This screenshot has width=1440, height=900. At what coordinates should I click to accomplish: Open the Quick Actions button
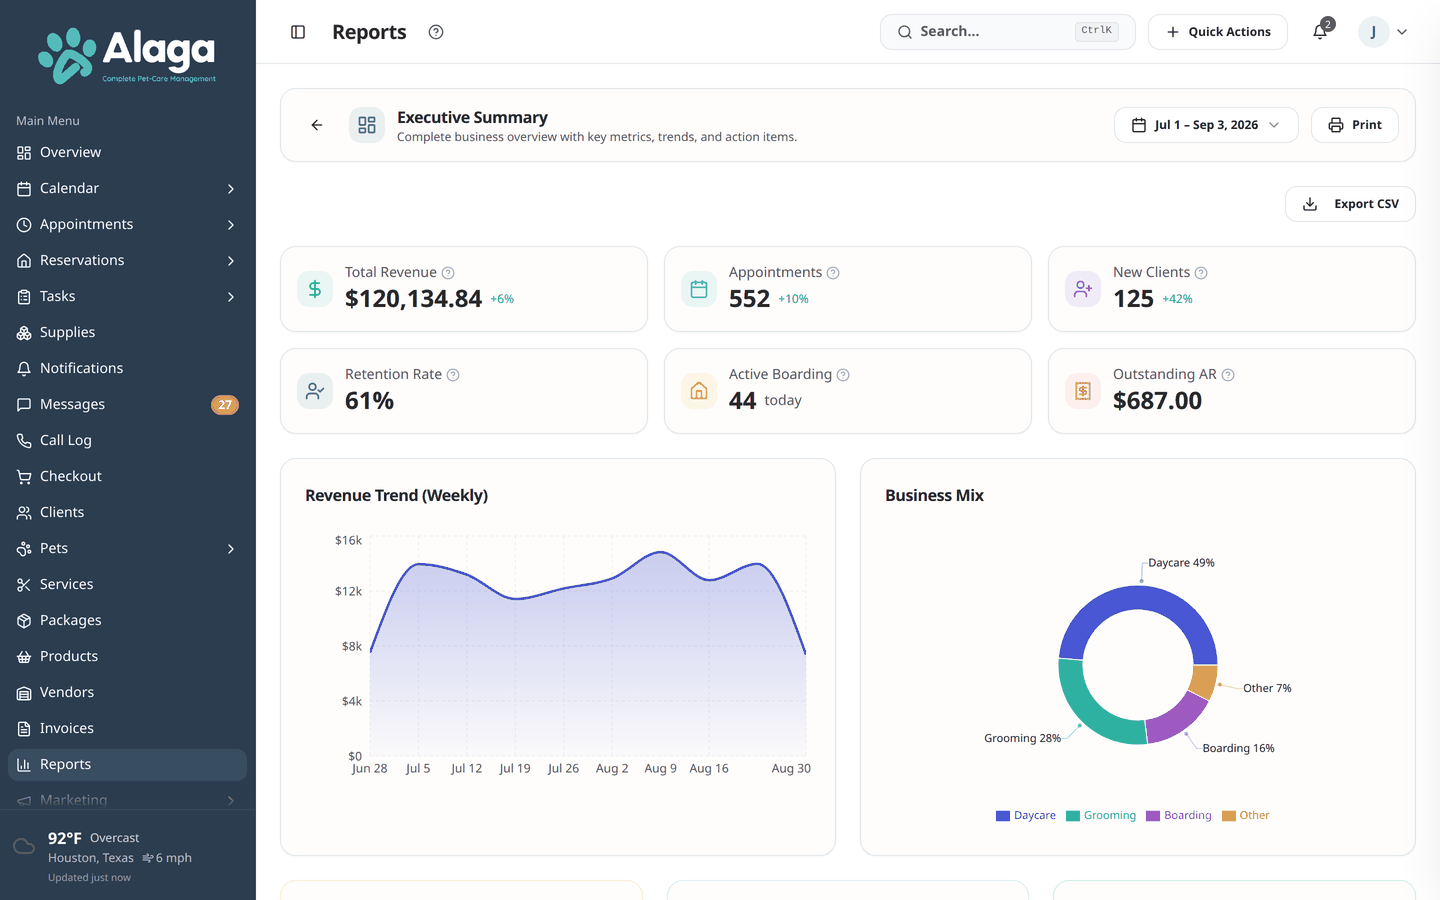click(1218, 32)
